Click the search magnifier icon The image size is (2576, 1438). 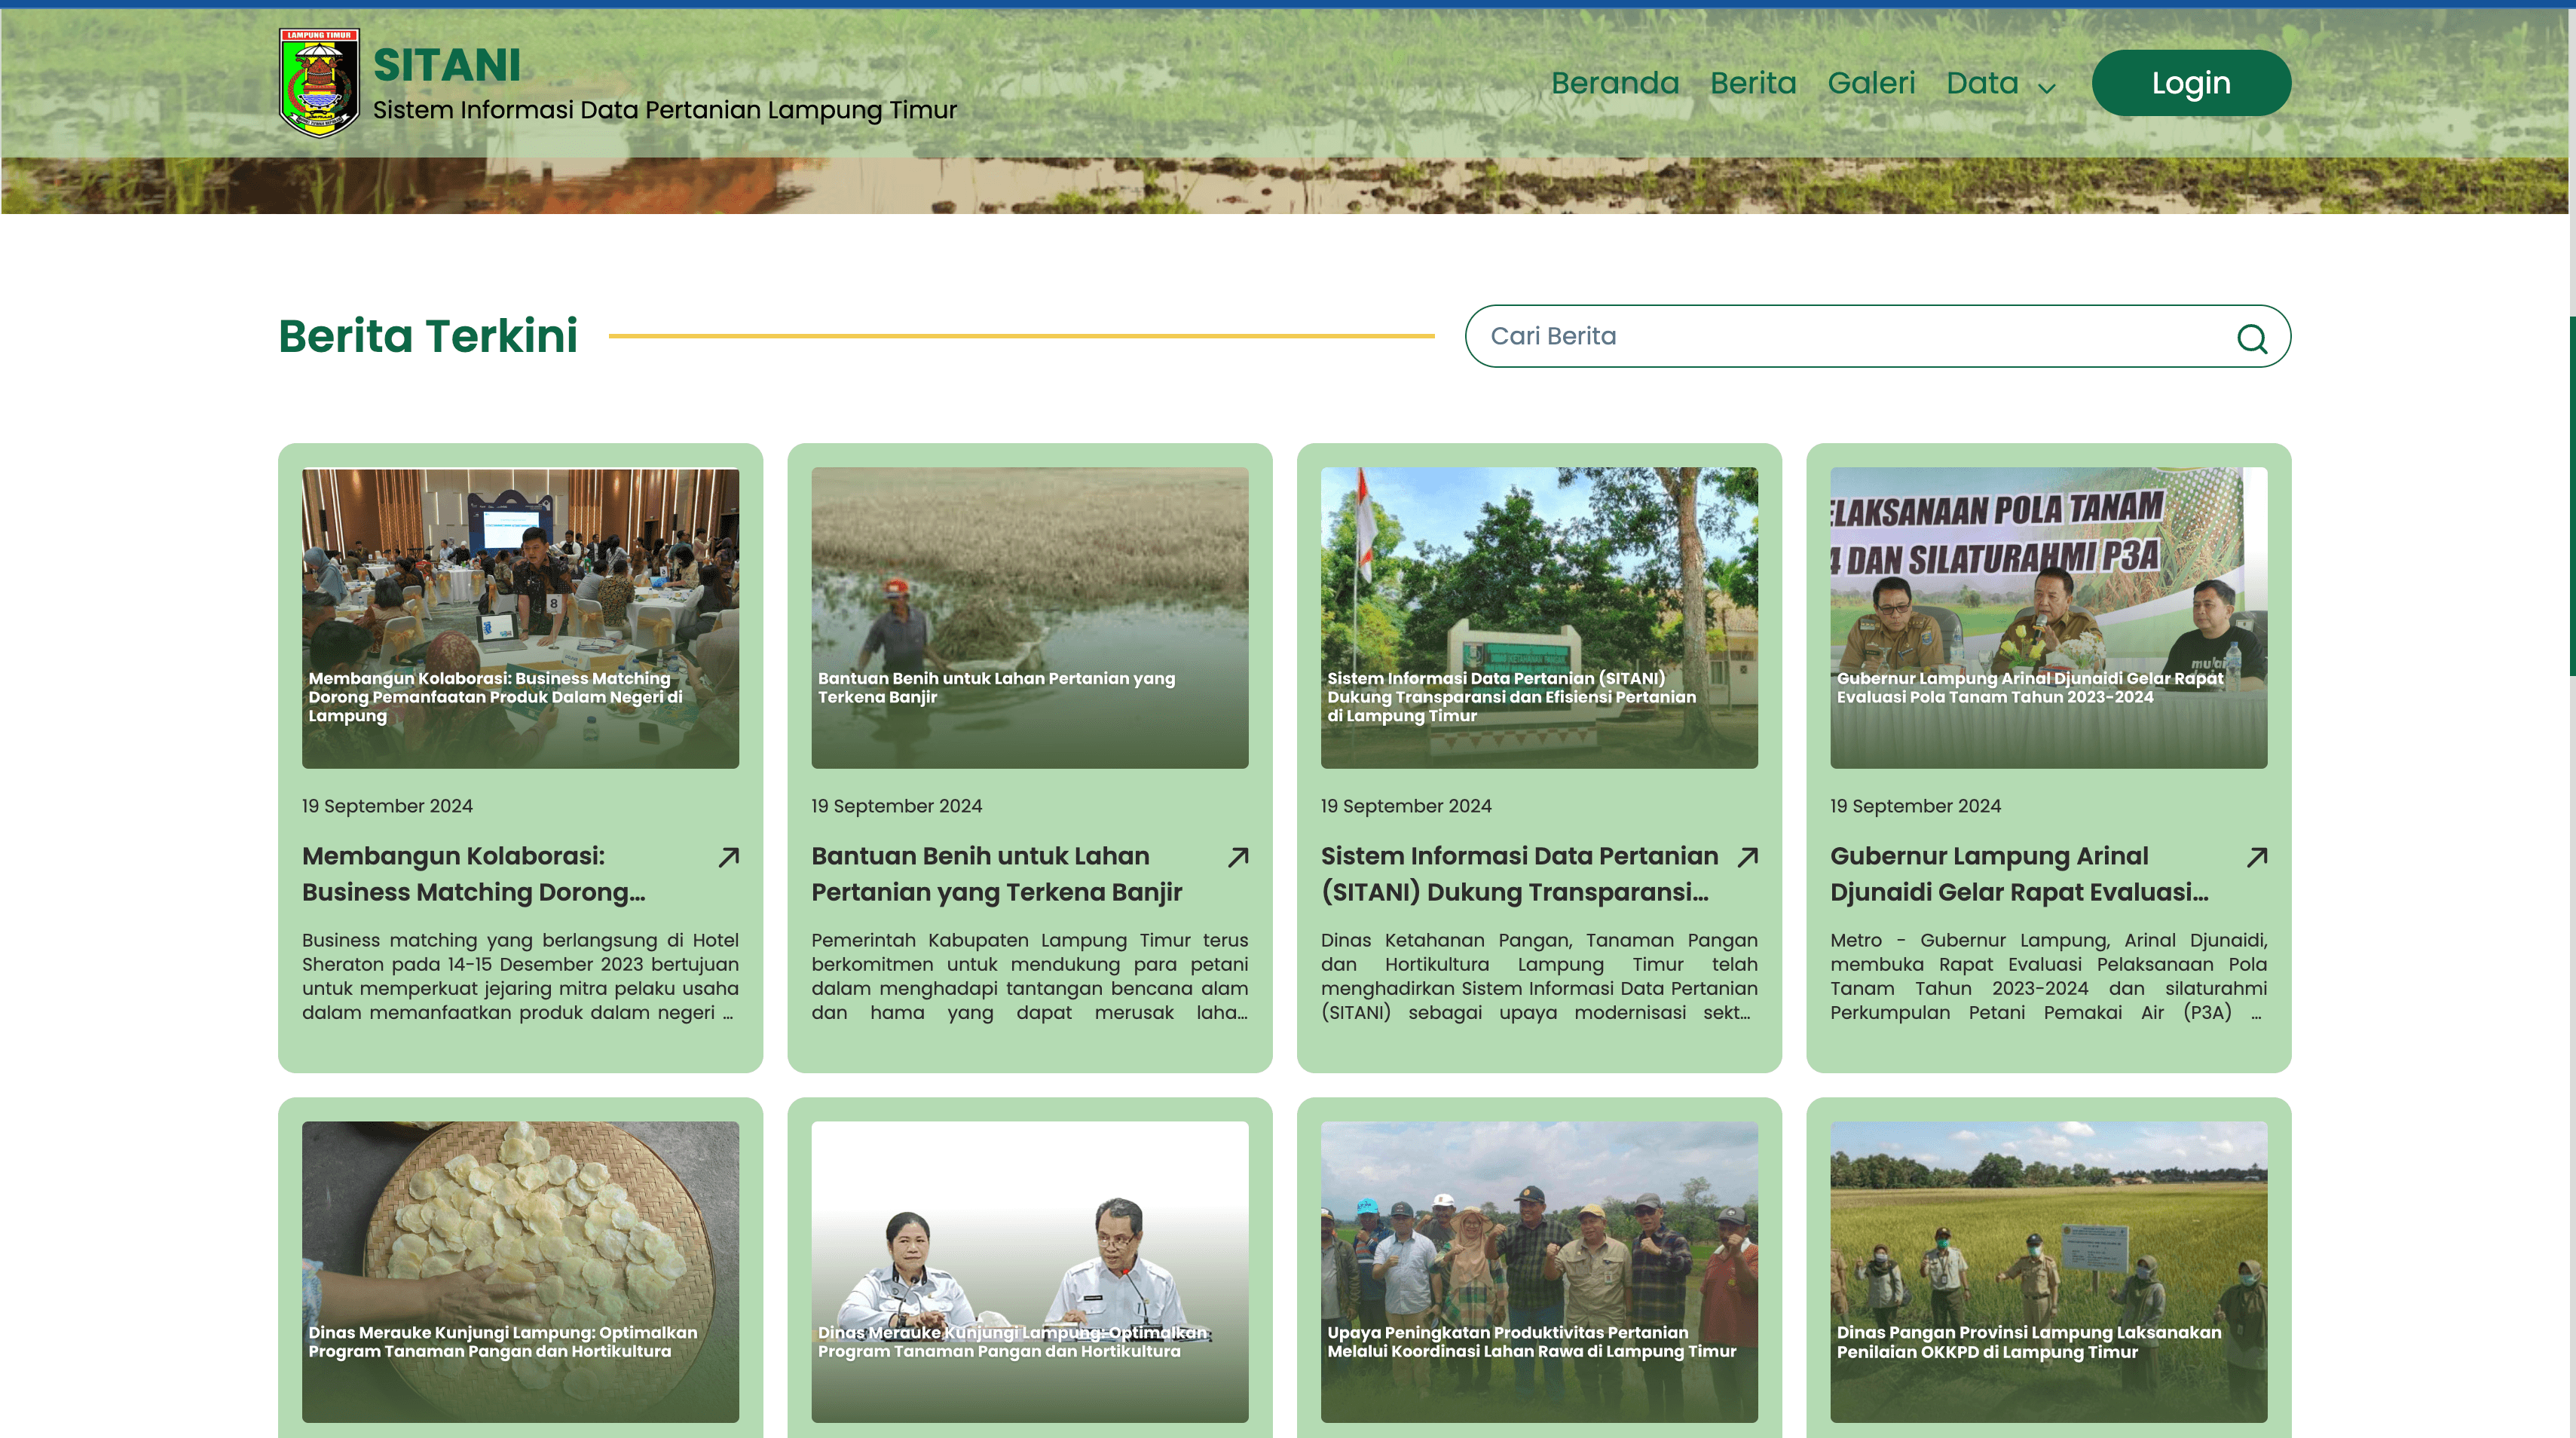point(2251,338)
